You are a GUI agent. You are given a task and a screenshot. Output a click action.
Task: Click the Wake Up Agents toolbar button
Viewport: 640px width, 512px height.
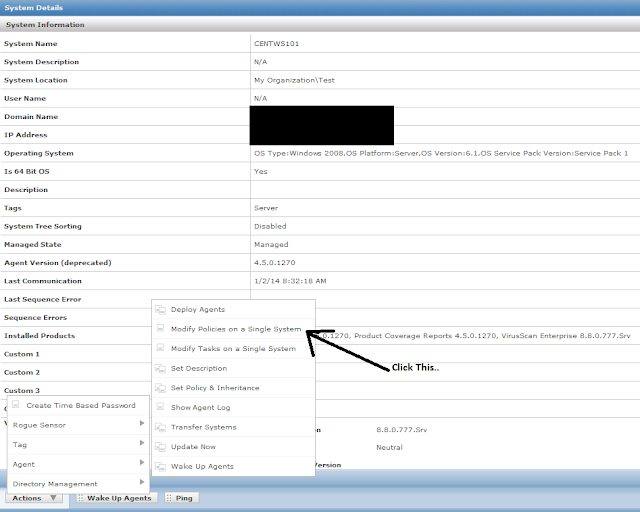click(116, 498)
